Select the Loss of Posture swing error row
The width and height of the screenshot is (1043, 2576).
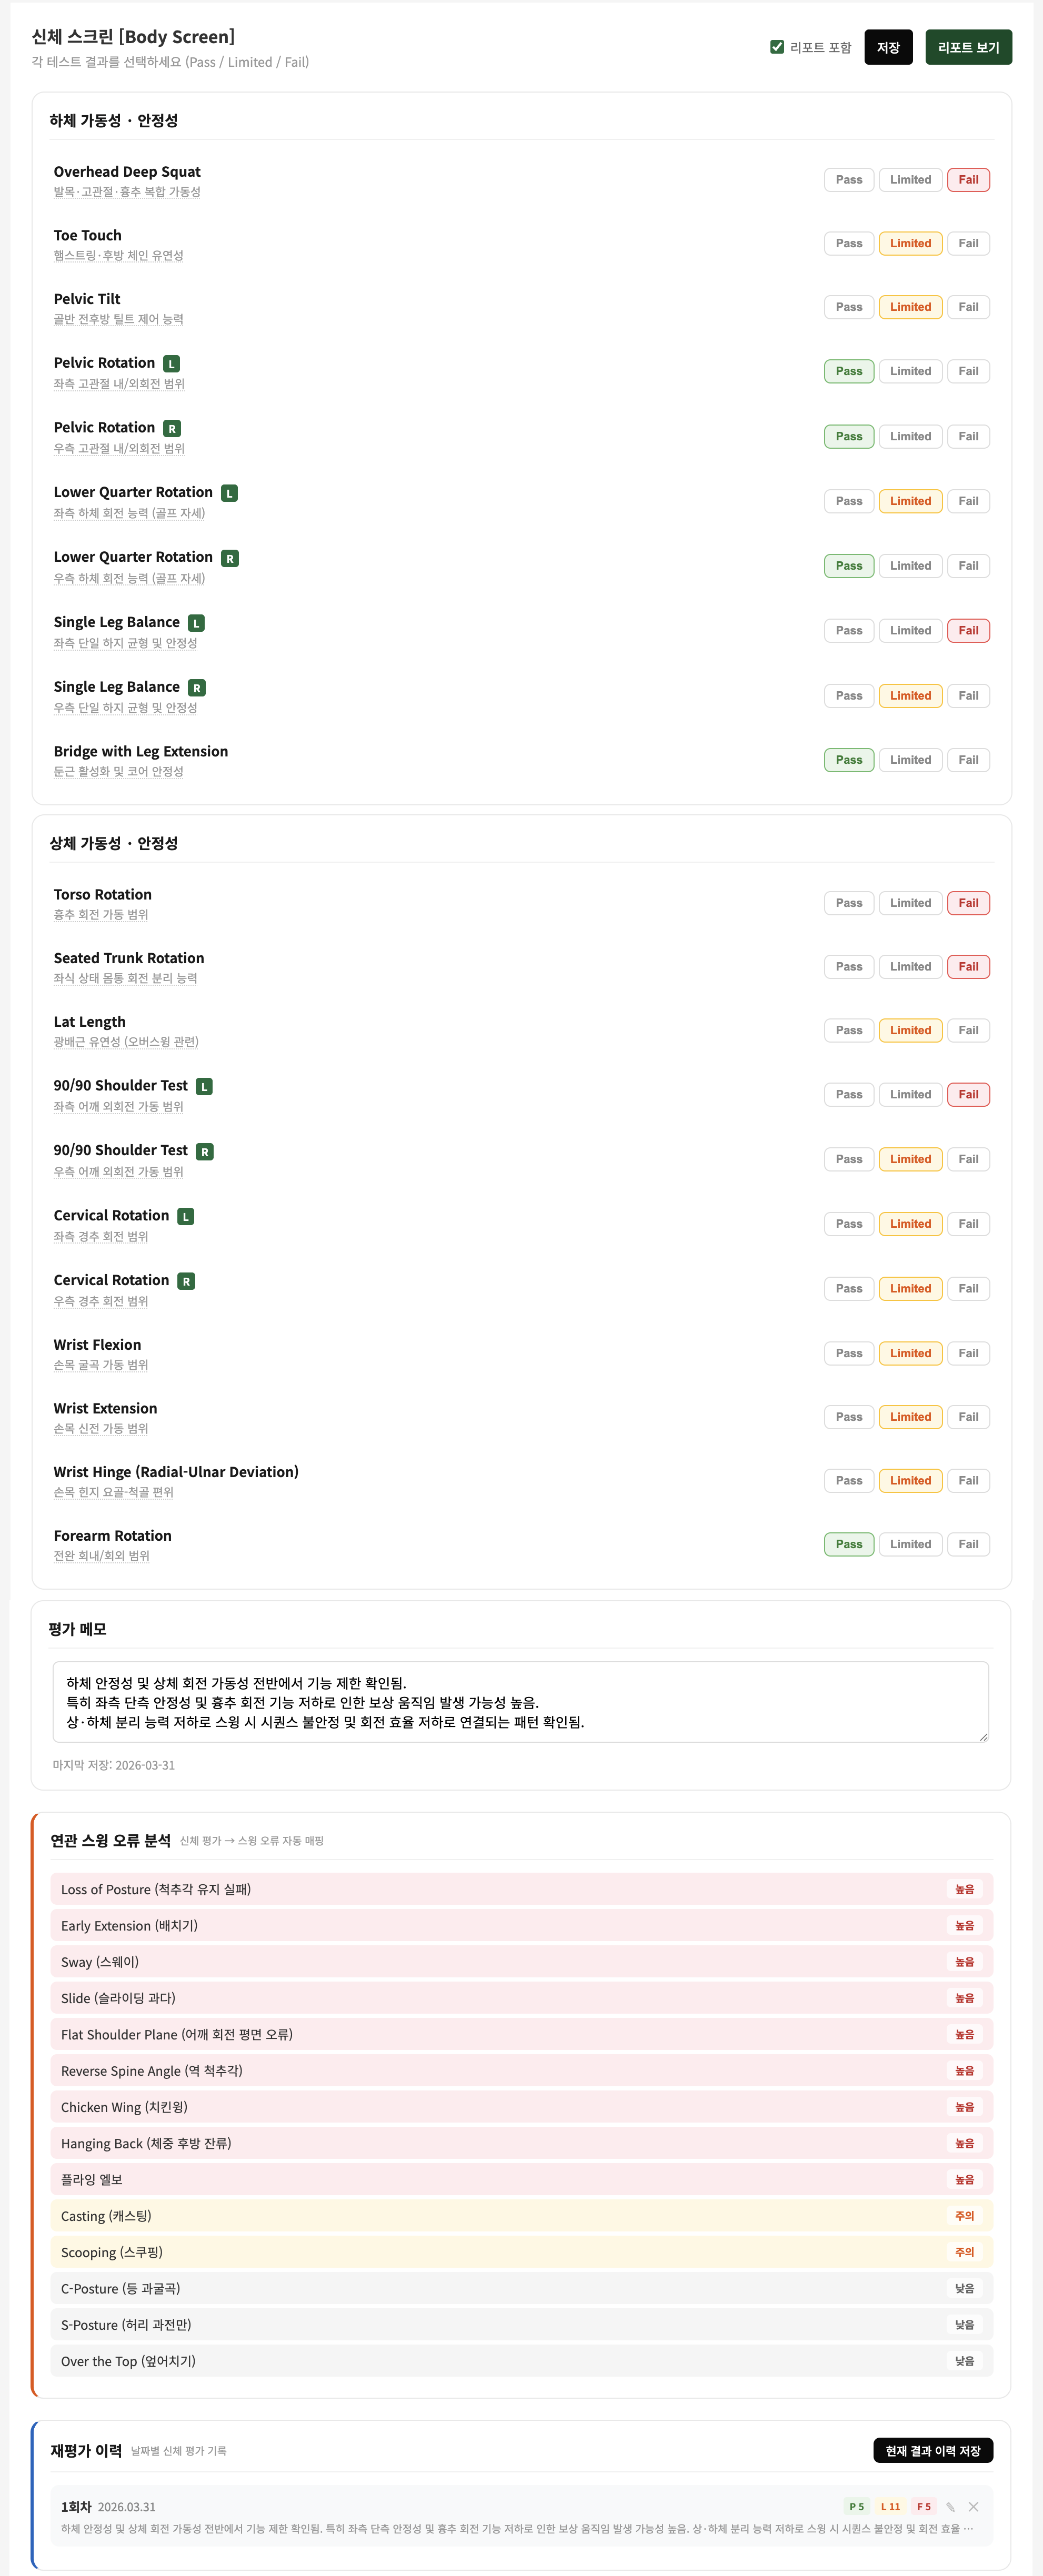[x=520, y=1889]
